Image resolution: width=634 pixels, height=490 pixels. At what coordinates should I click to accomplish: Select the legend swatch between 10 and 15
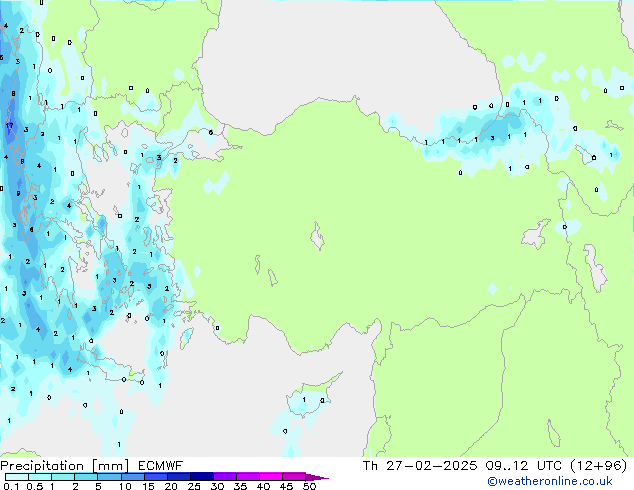[x=132, y=477]
